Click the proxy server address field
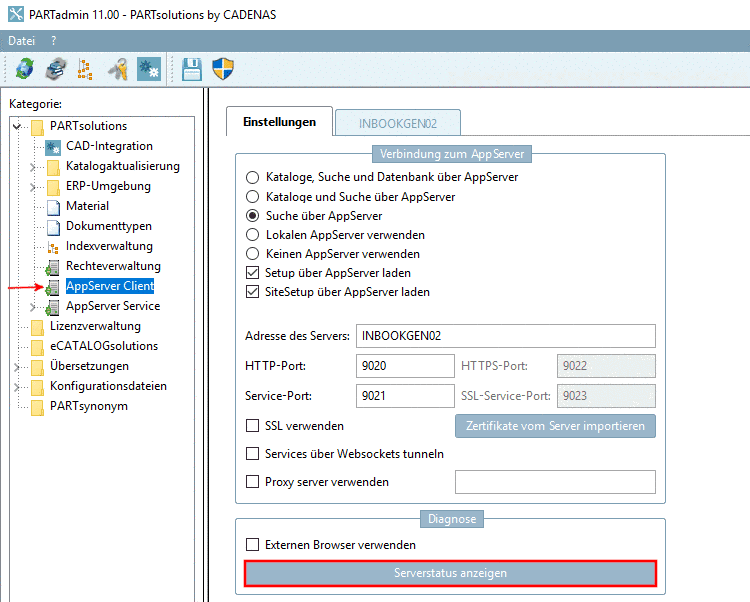The image size is (750, 602). [x=555, y=482]
